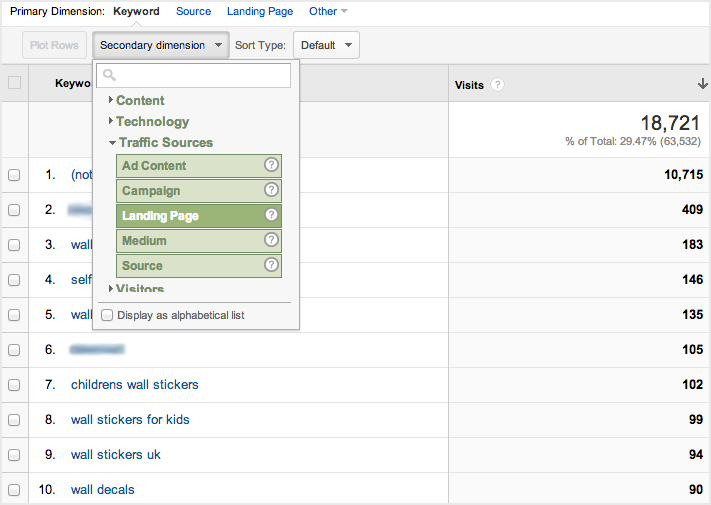Click help icon beside Campaign option
The width and height of the screenshot is (711, 505).
[270, 191]
